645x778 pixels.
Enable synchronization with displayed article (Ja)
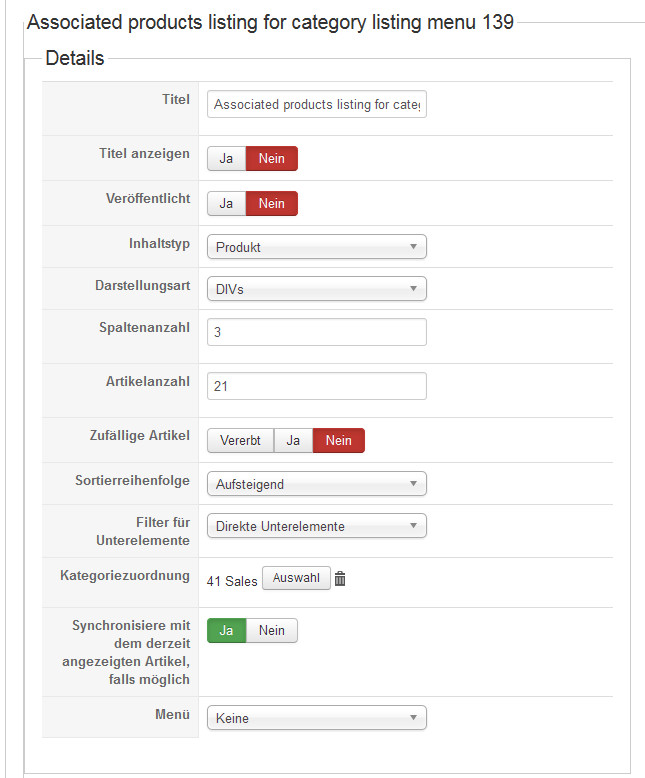tap(226, 630)
